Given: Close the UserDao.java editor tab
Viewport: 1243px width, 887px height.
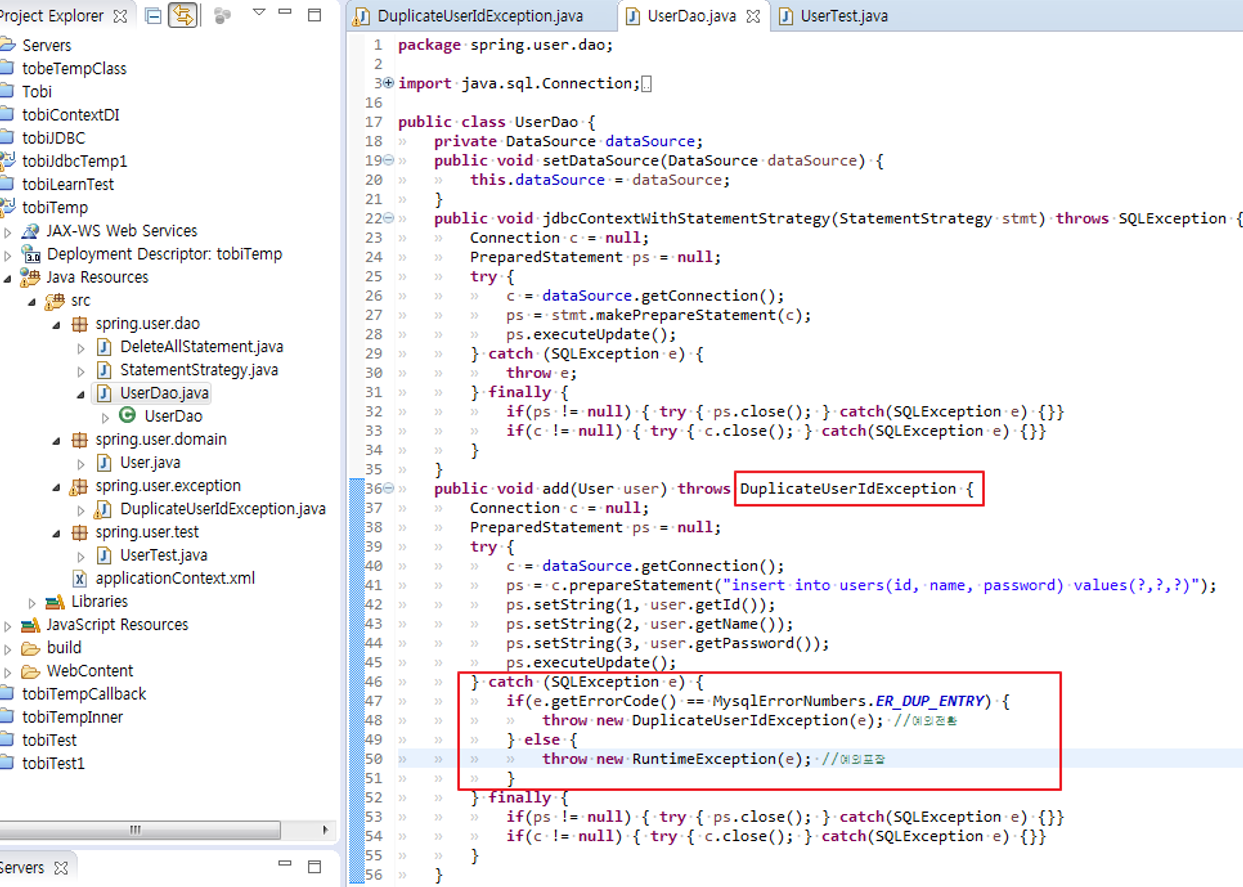Looking at the screenshot, I should click(753, 16).
